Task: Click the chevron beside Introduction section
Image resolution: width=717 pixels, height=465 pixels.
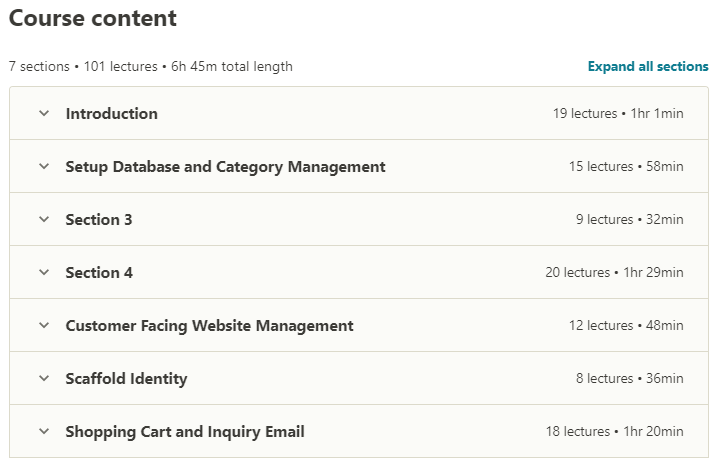Action: [x=44, y=113]
